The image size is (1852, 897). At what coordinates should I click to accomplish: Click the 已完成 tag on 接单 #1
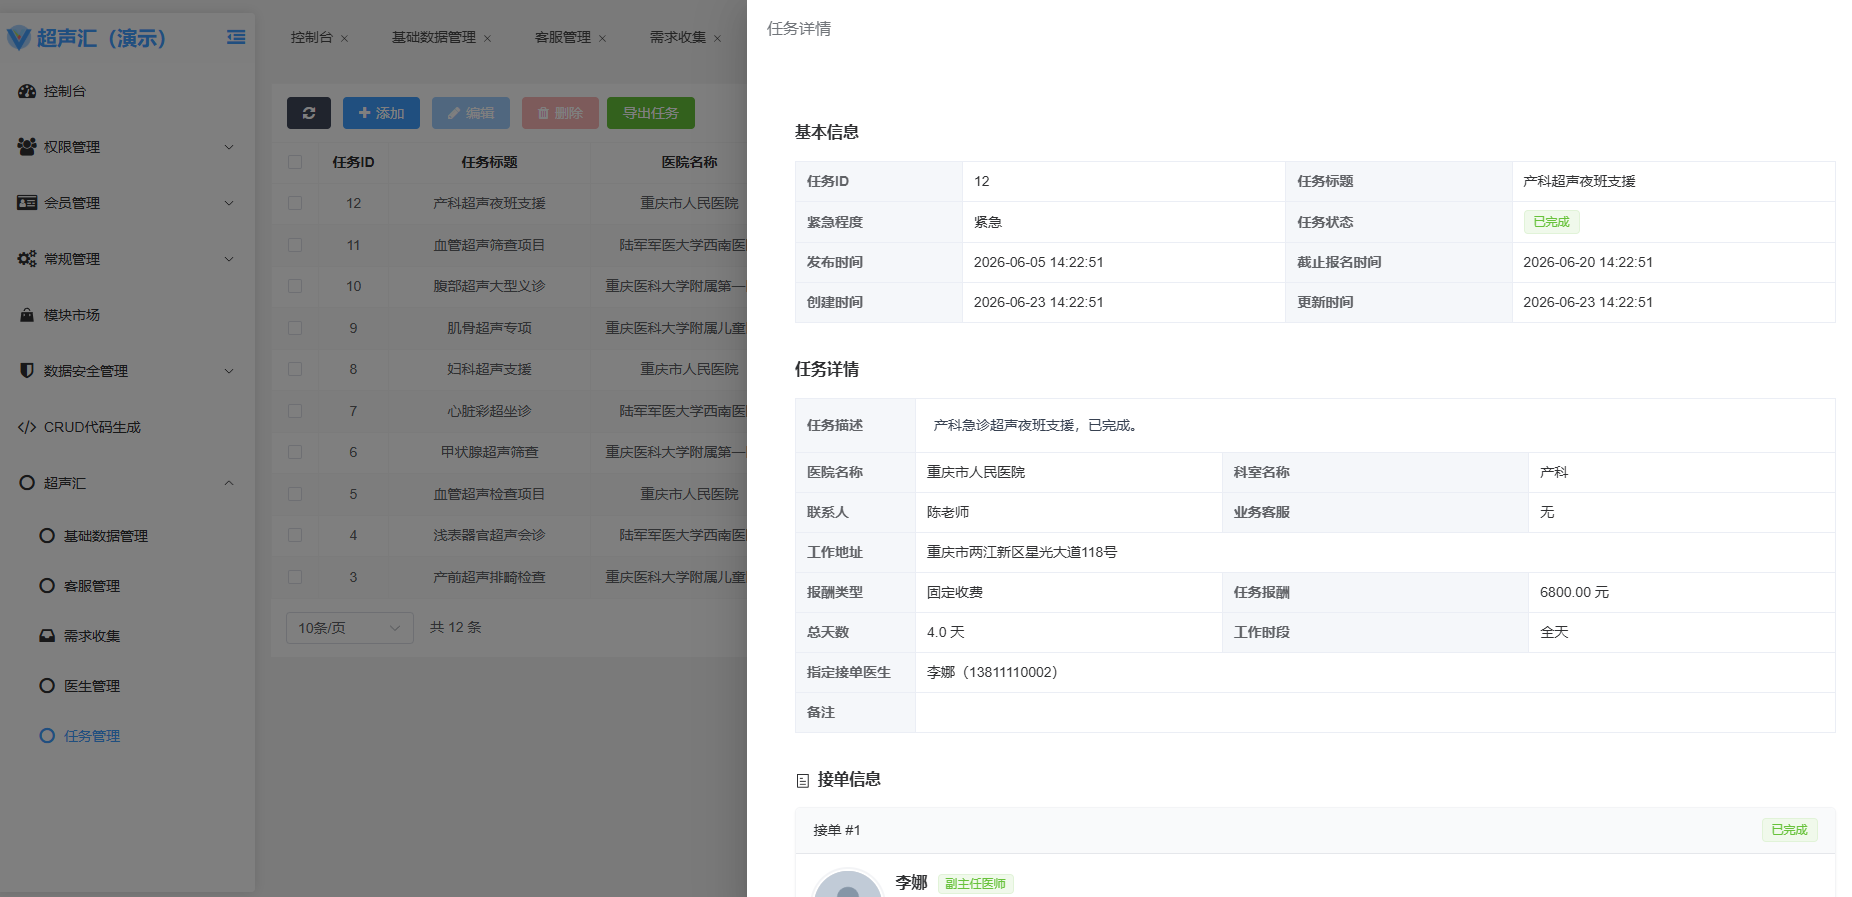1789,830
